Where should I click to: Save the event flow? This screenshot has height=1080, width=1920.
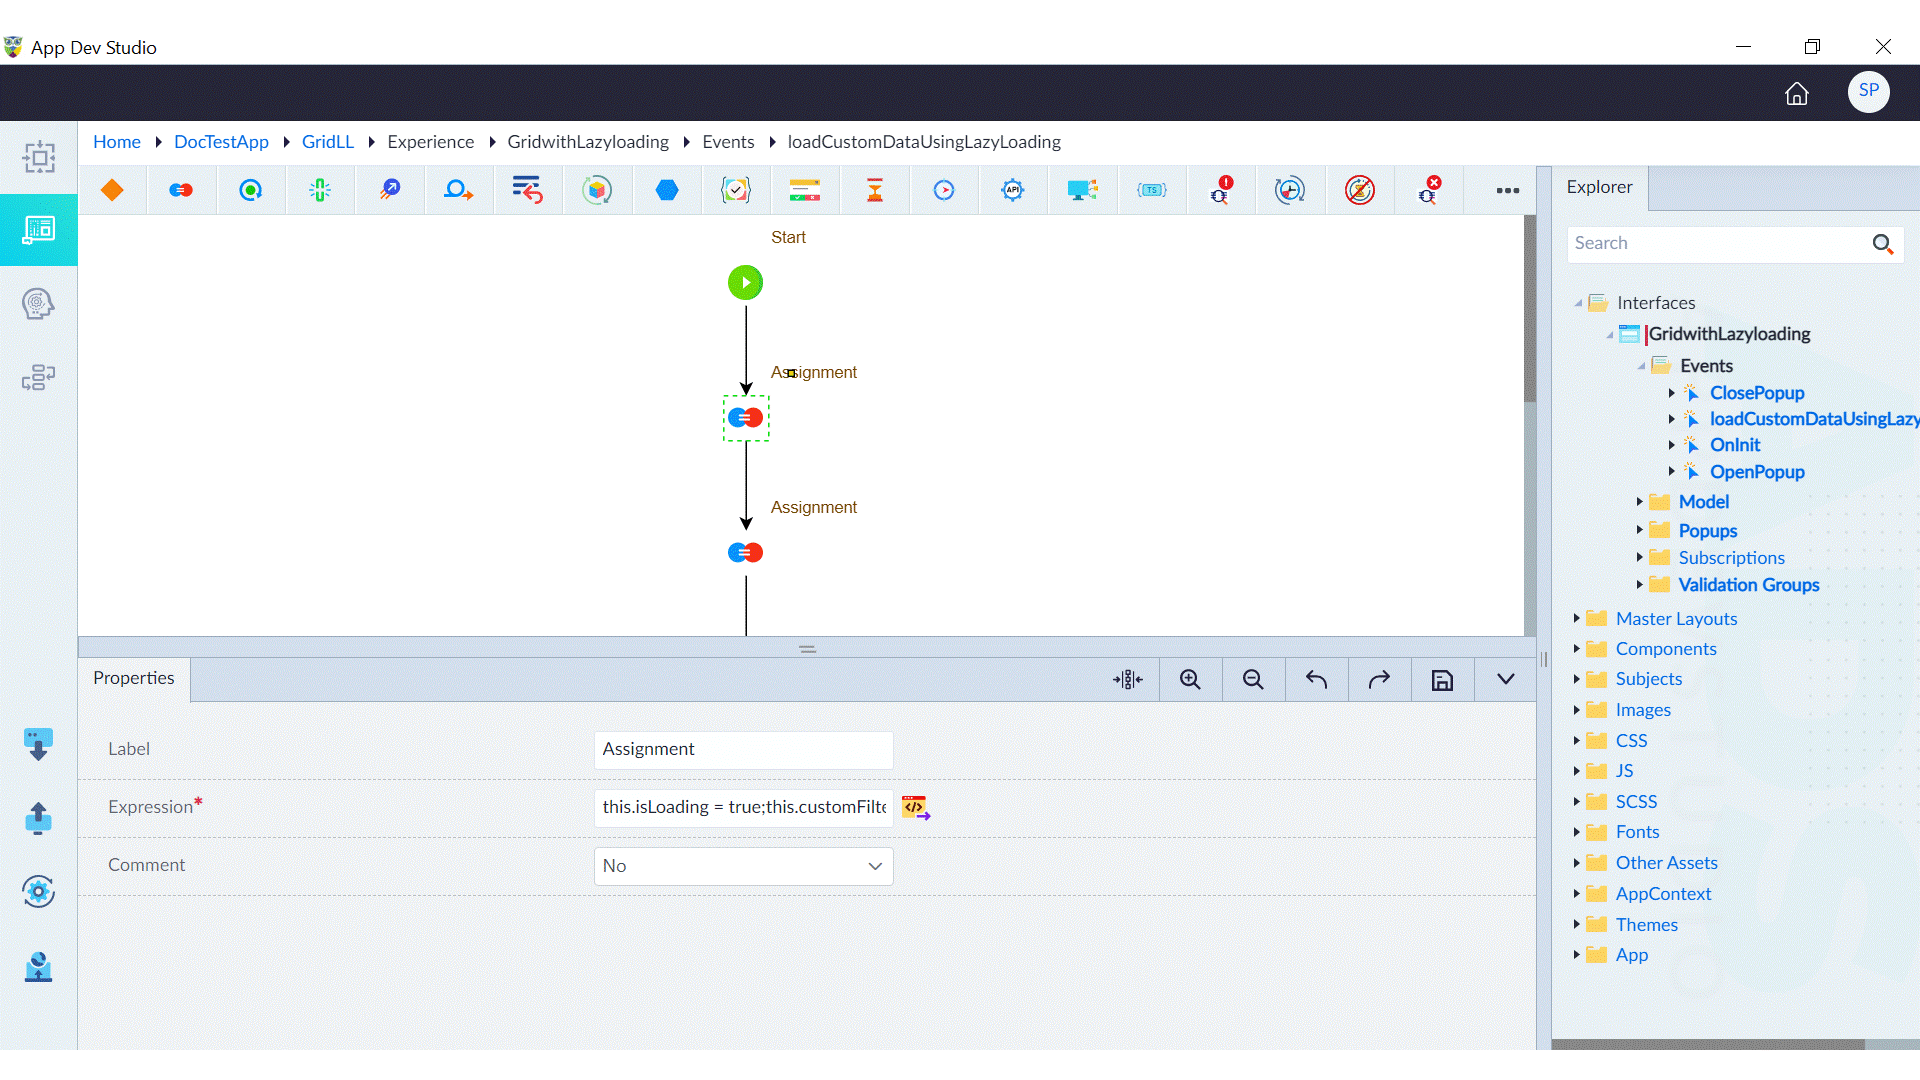click(x=1442, y=680)
